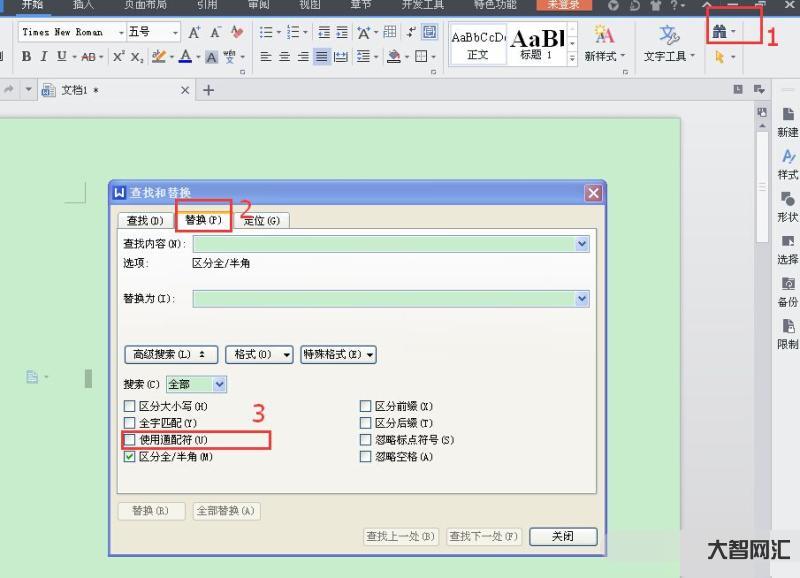Screen dimensions: 800x578
Task: Open the 文字工具 text tools icon
Action: click(669, 35)
